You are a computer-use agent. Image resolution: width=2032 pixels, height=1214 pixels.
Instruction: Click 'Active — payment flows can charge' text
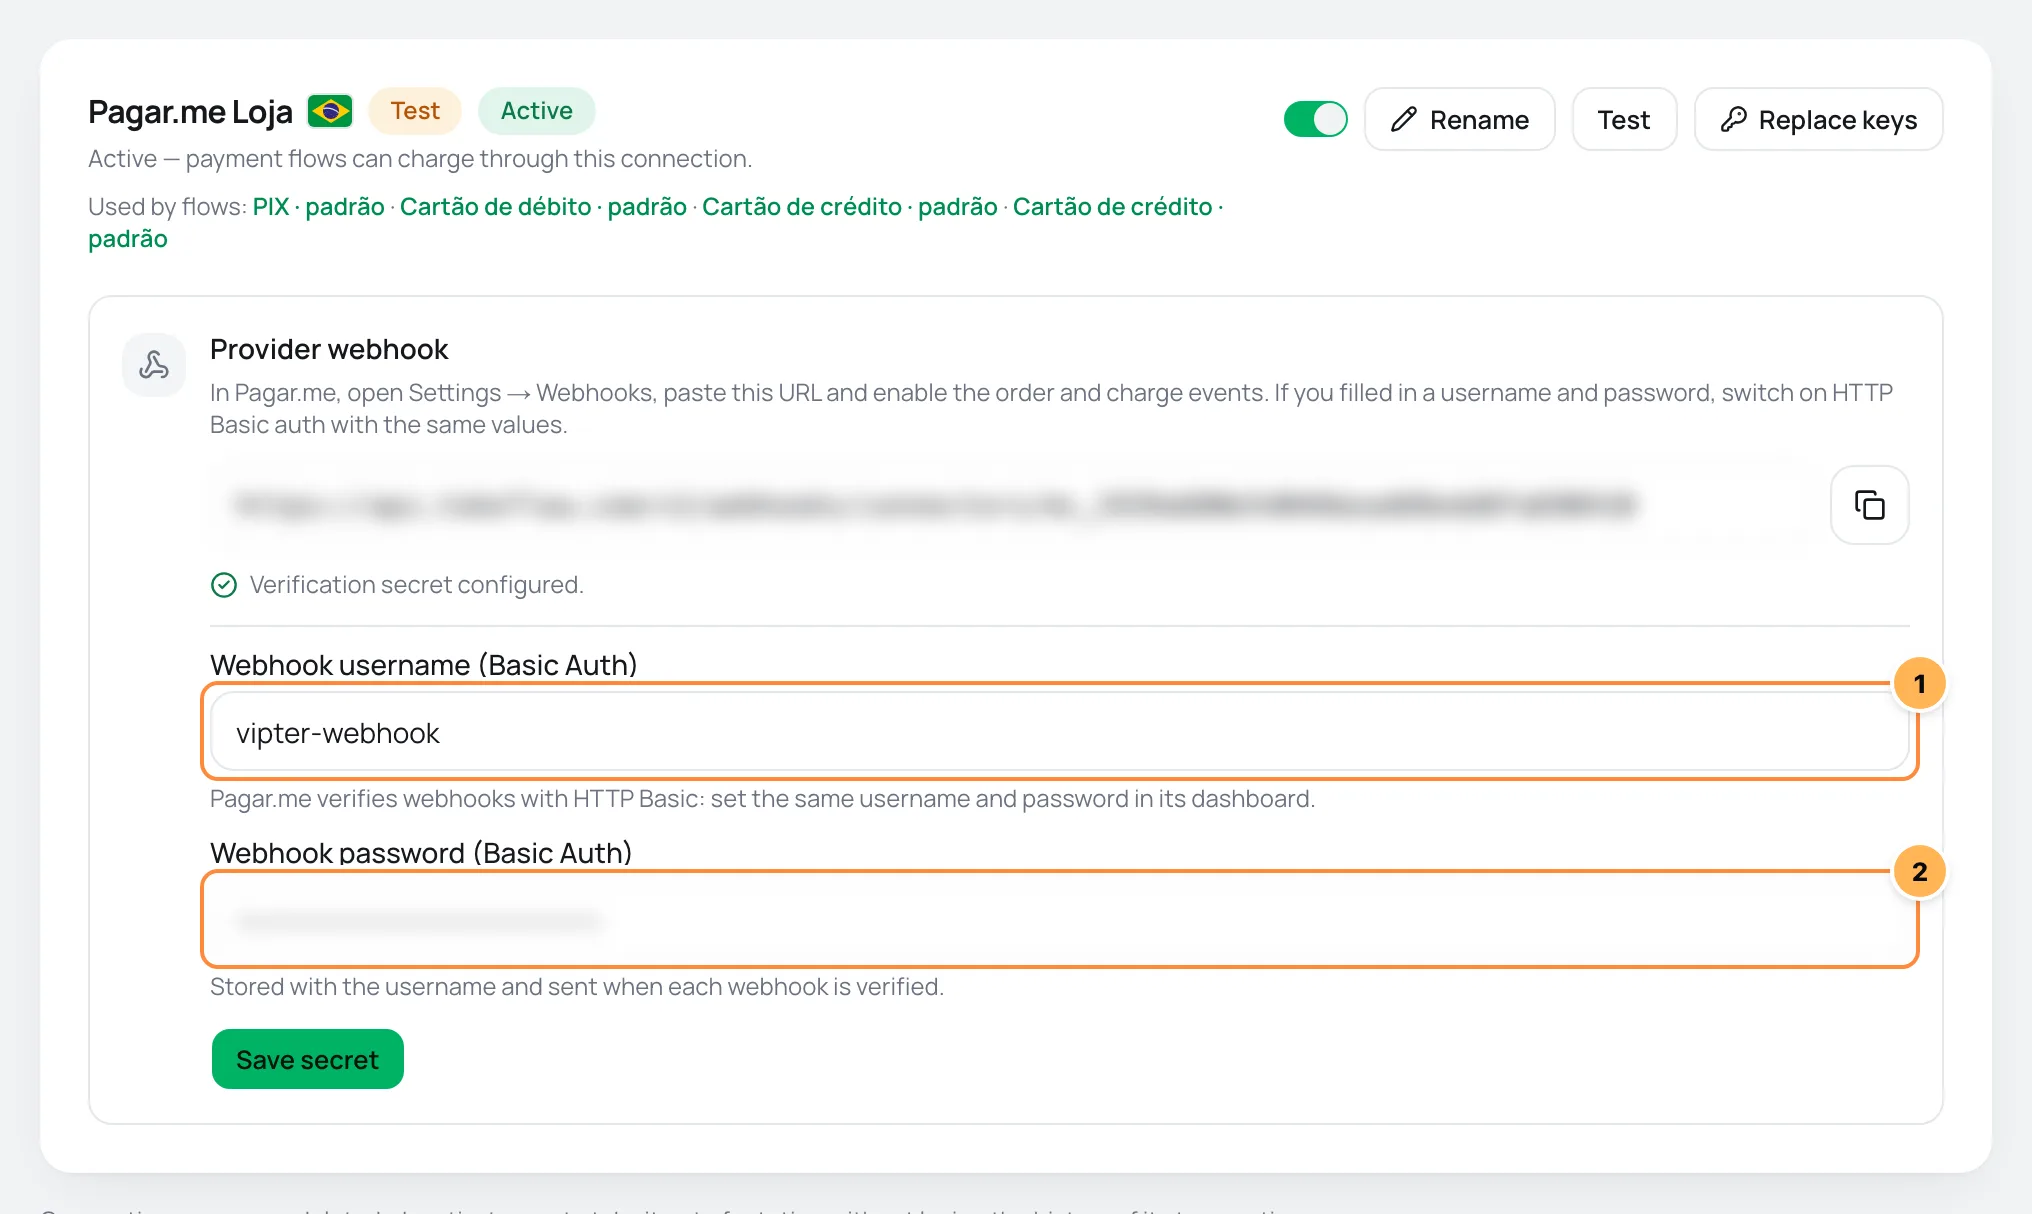coord(420,159)
